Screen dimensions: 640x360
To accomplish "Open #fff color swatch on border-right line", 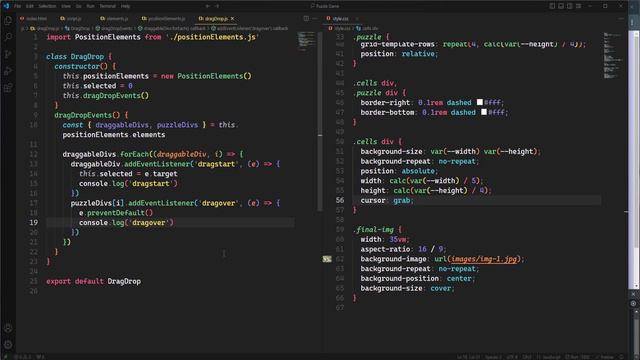I will point(480,102).
